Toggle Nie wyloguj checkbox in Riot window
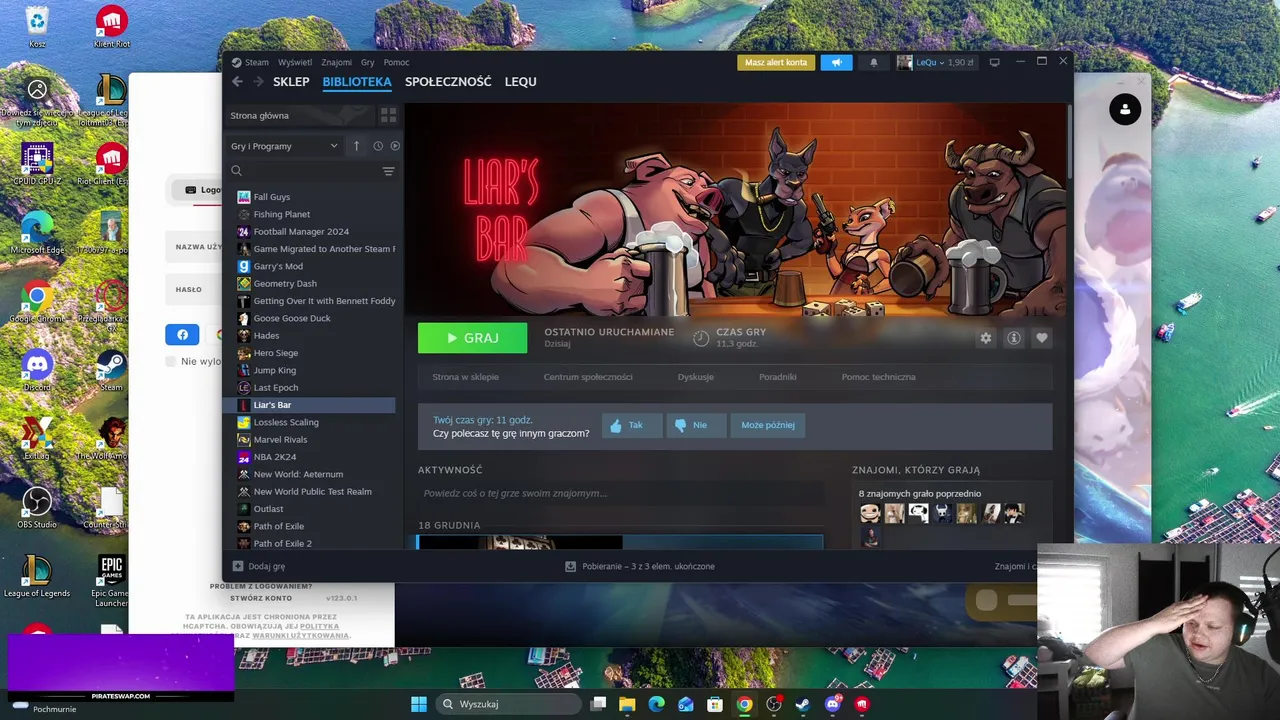1280x720 pixels. [x=170, y=361]
